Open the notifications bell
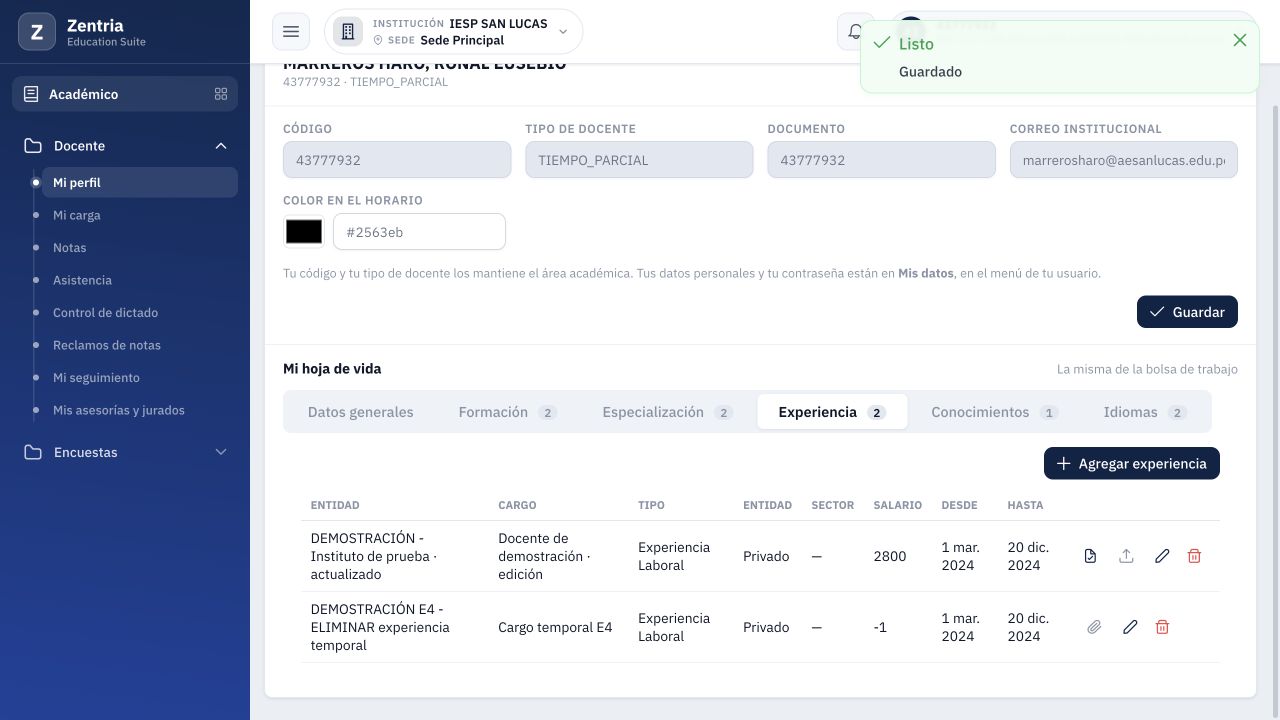The width and height of the screenshot is (1280, 720). 855,32
